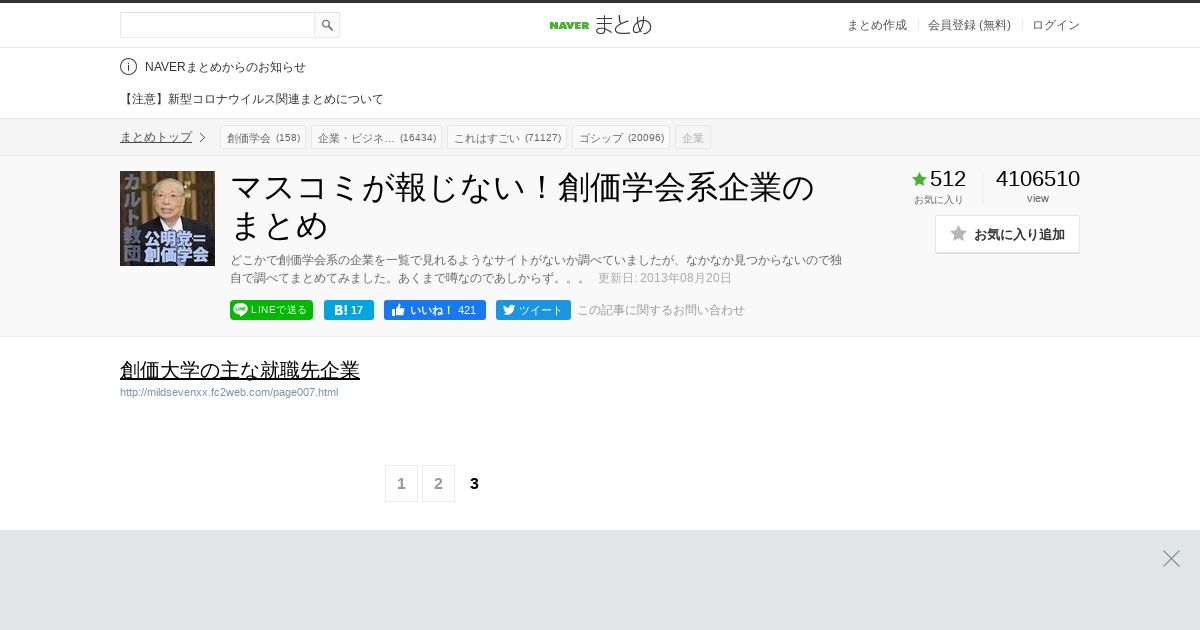Open まとめ作成 in top menu
Viewport: 1200px width, 630px height.
877,25
